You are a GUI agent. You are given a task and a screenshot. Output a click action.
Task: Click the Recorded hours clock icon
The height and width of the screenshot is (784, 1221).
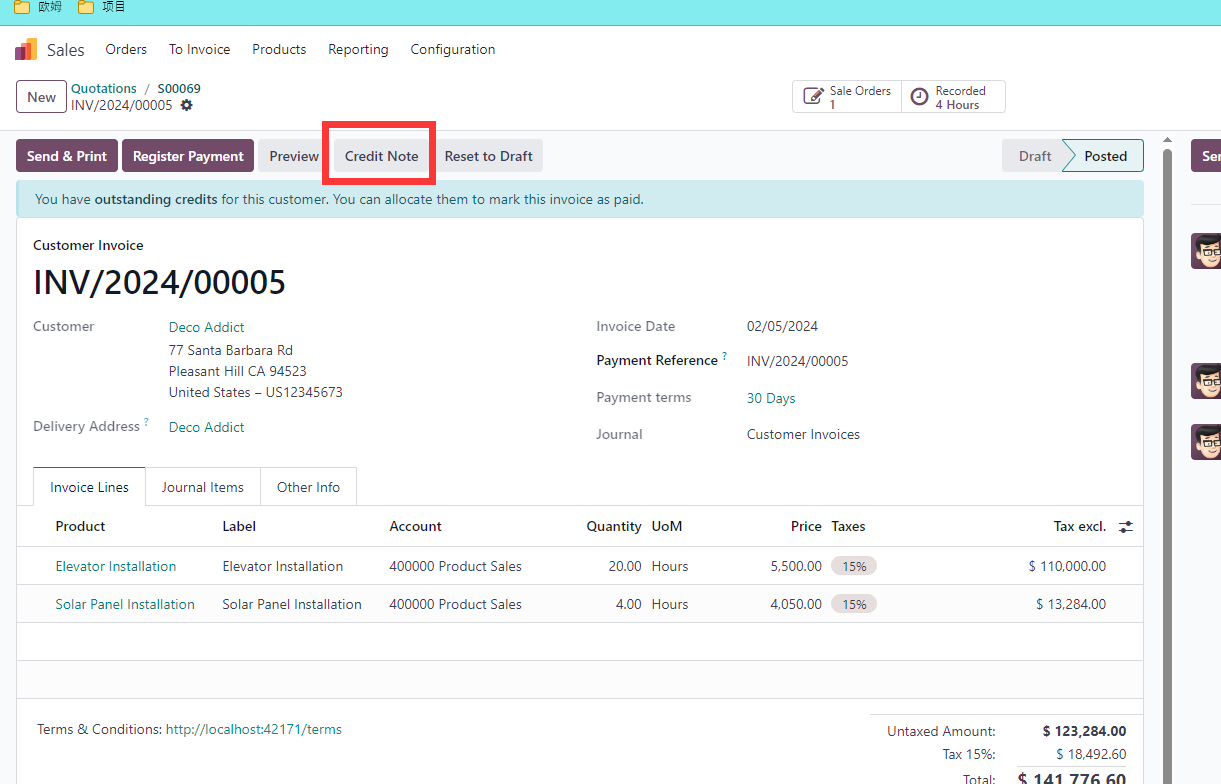[919, 97]
